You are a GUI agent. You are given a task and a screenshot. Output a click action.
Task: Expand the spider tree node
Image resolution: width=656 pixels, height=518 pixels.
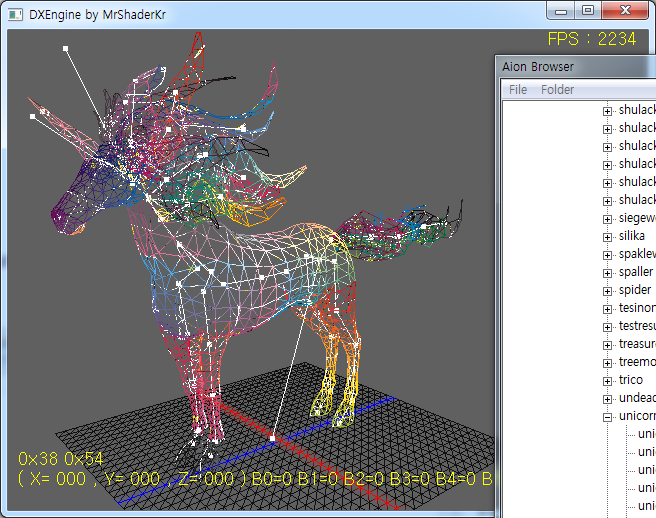click(x=607, y=291)
